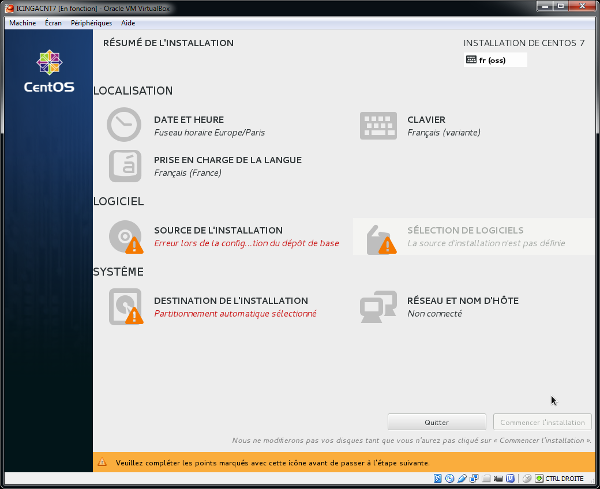Click the fr (oss) keyboard layout icon
600x489 pixels.
pyautogui.click(x=471, y=59)
